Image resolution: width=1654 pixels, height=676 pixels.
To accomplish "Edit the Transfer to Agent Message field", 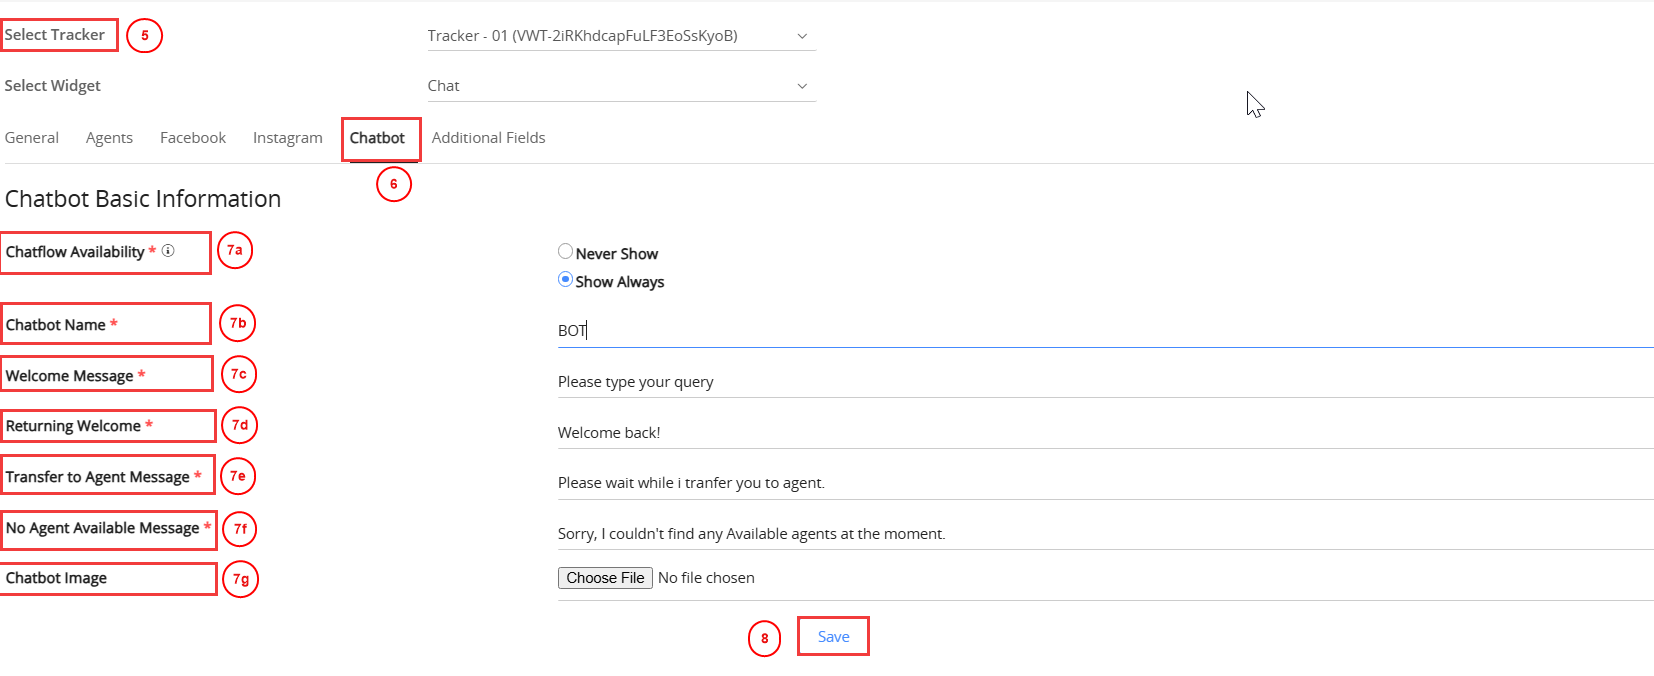I will [1100, 483].
